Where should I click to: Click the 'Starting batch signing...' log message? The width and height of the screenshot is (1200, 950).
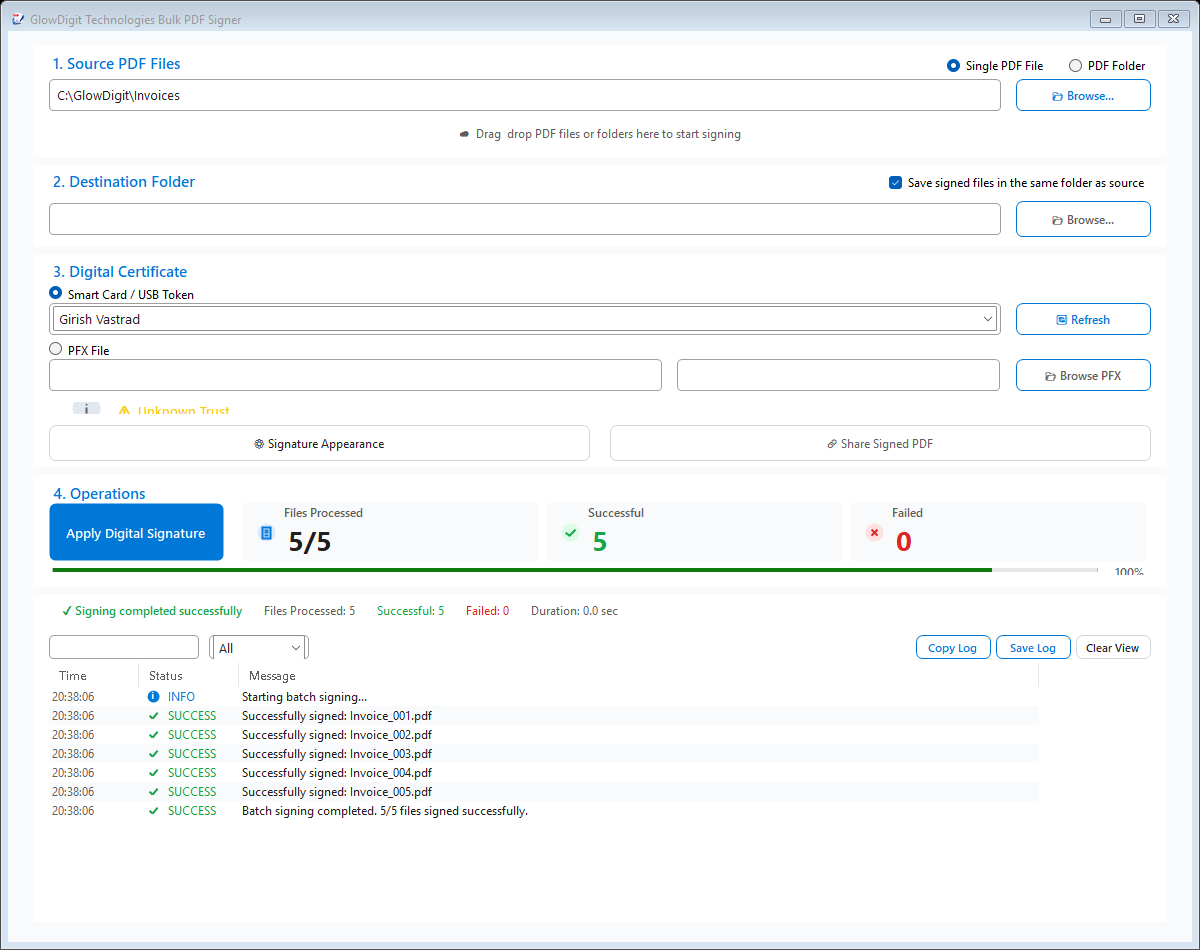(x=304, y=696)
